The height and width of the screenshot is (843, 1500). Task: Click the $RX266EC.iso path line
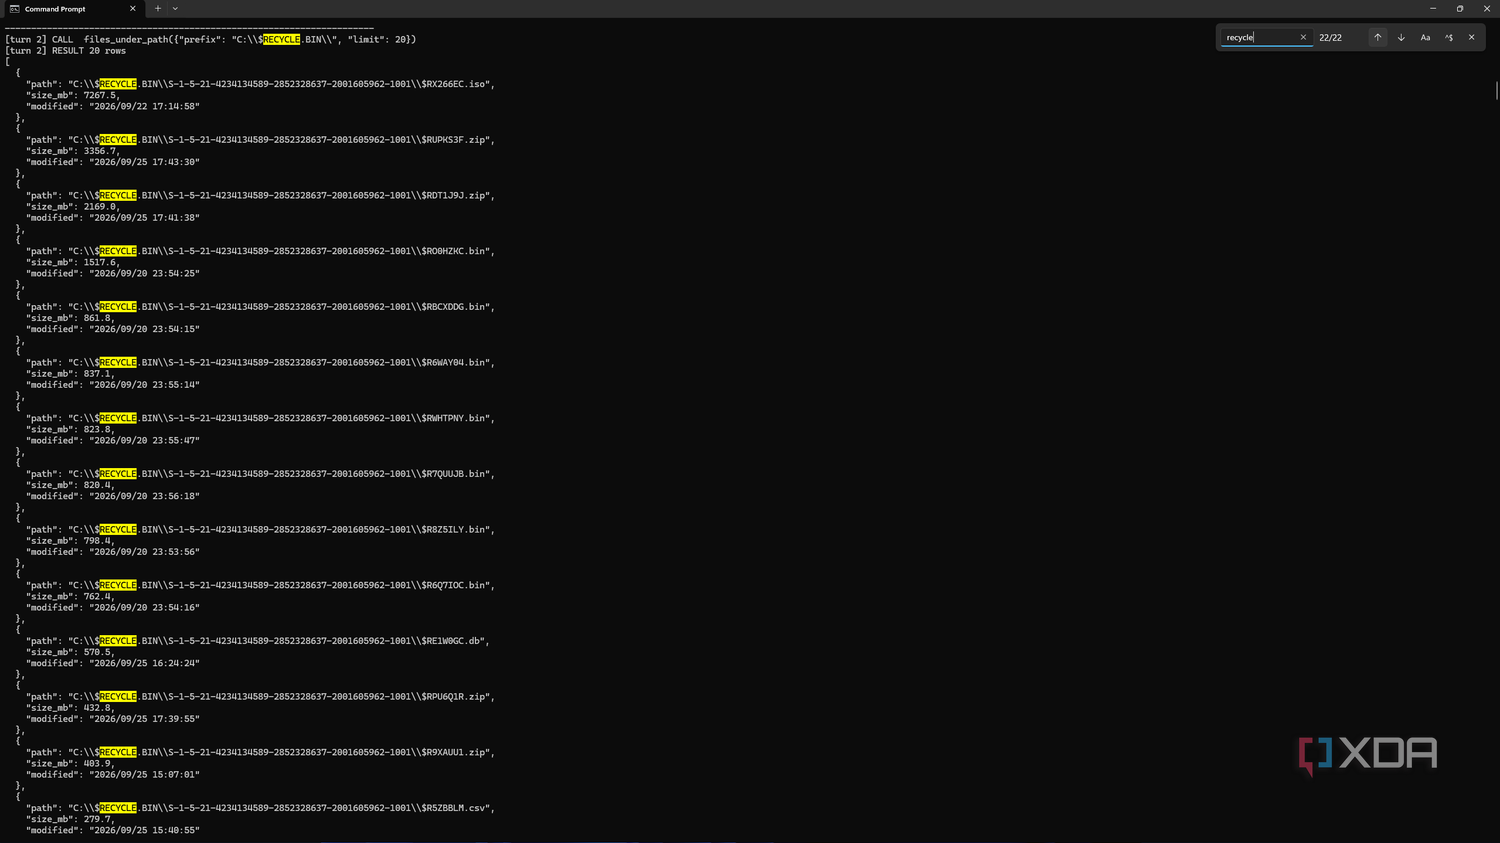click(260, 84)
